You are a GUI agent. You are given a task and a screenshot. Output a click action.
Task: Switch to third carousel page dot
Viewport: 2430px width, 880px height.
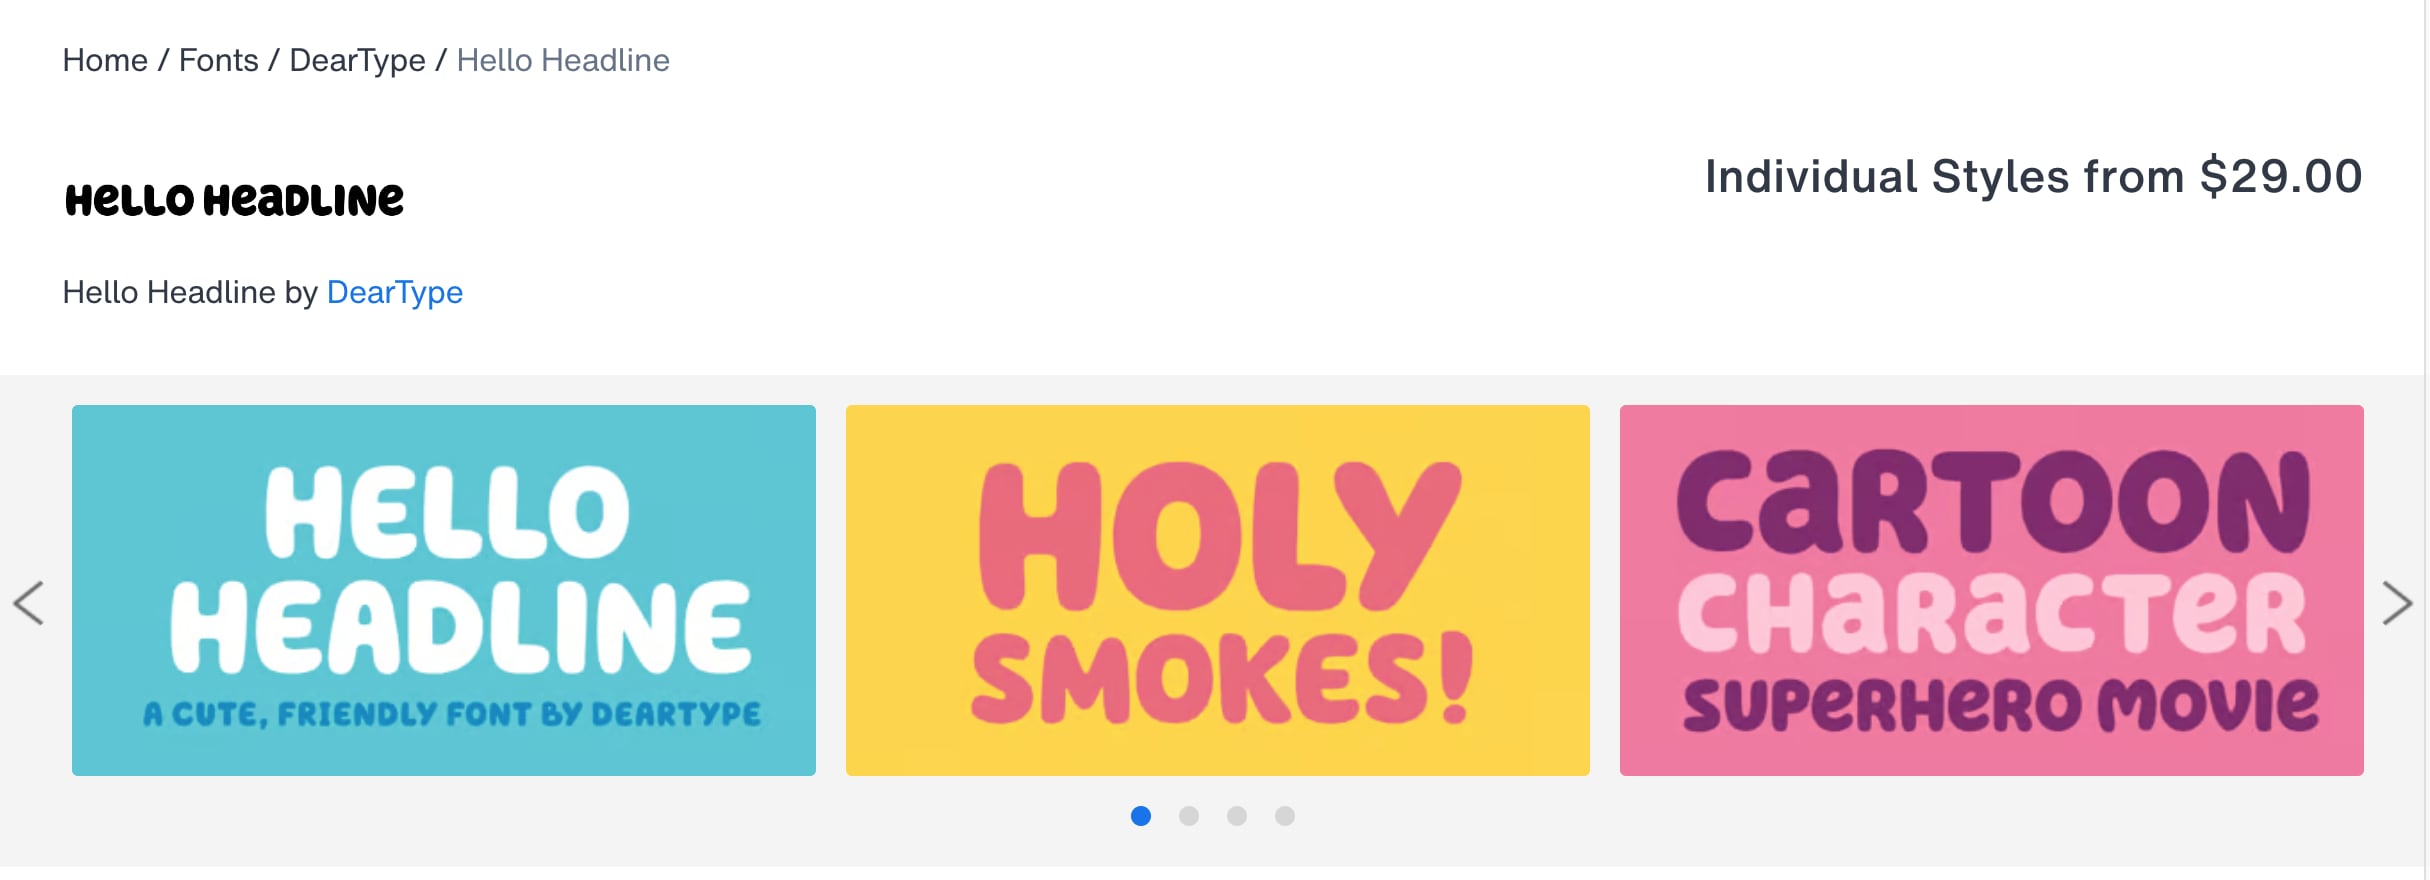point(1237,816)
